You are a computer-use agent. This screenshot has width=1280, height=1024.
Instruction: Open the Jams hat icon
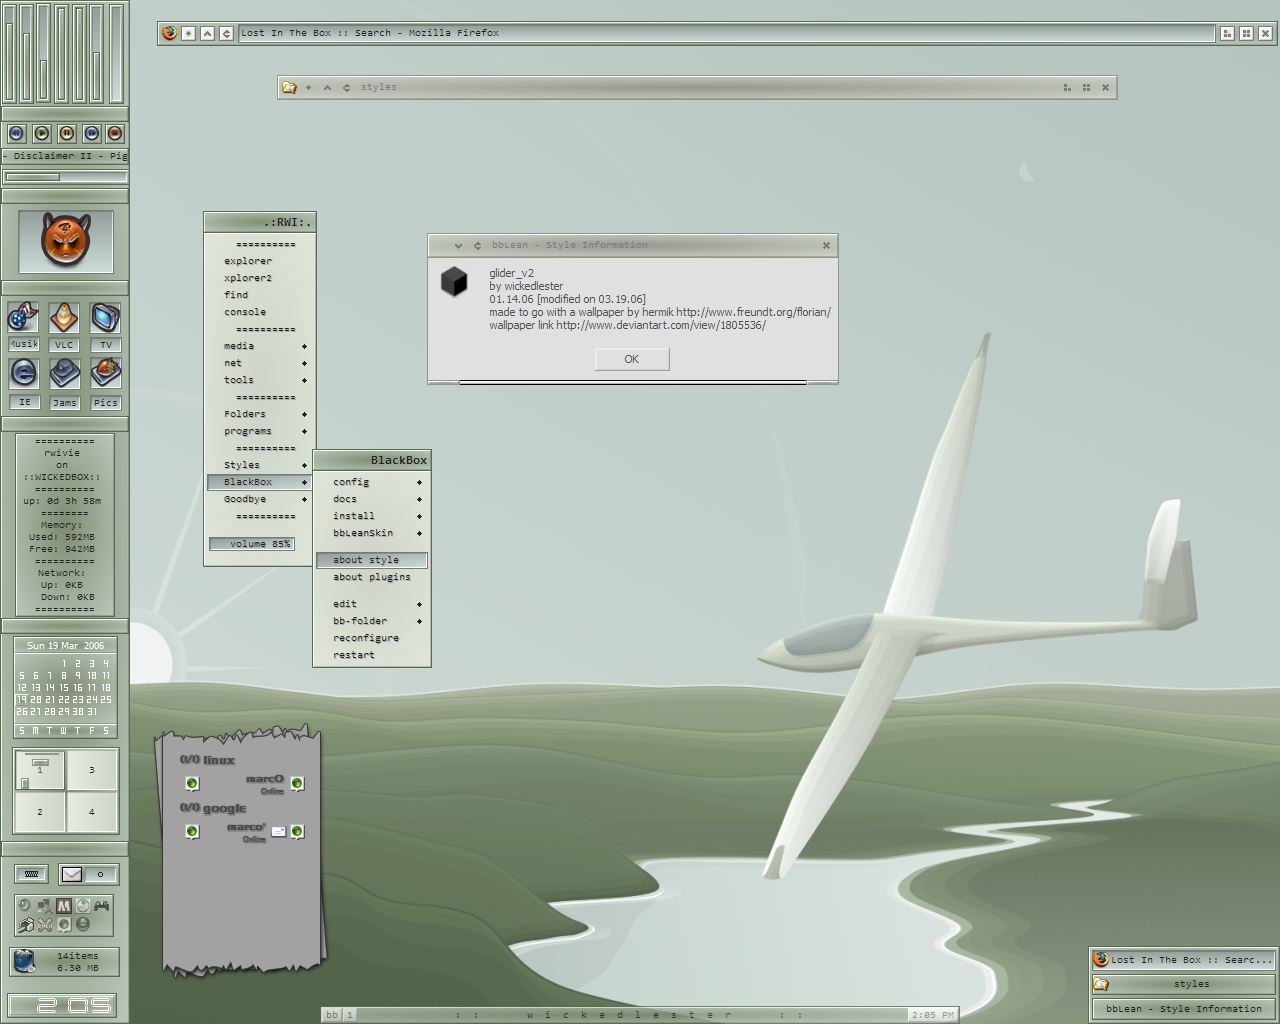tap(64, 373)
